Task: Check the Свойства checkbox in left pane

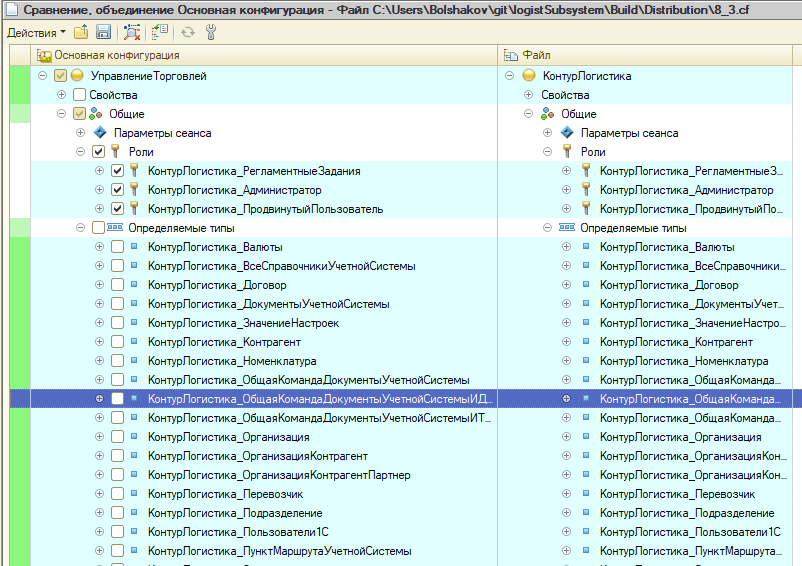Action: 79,95
